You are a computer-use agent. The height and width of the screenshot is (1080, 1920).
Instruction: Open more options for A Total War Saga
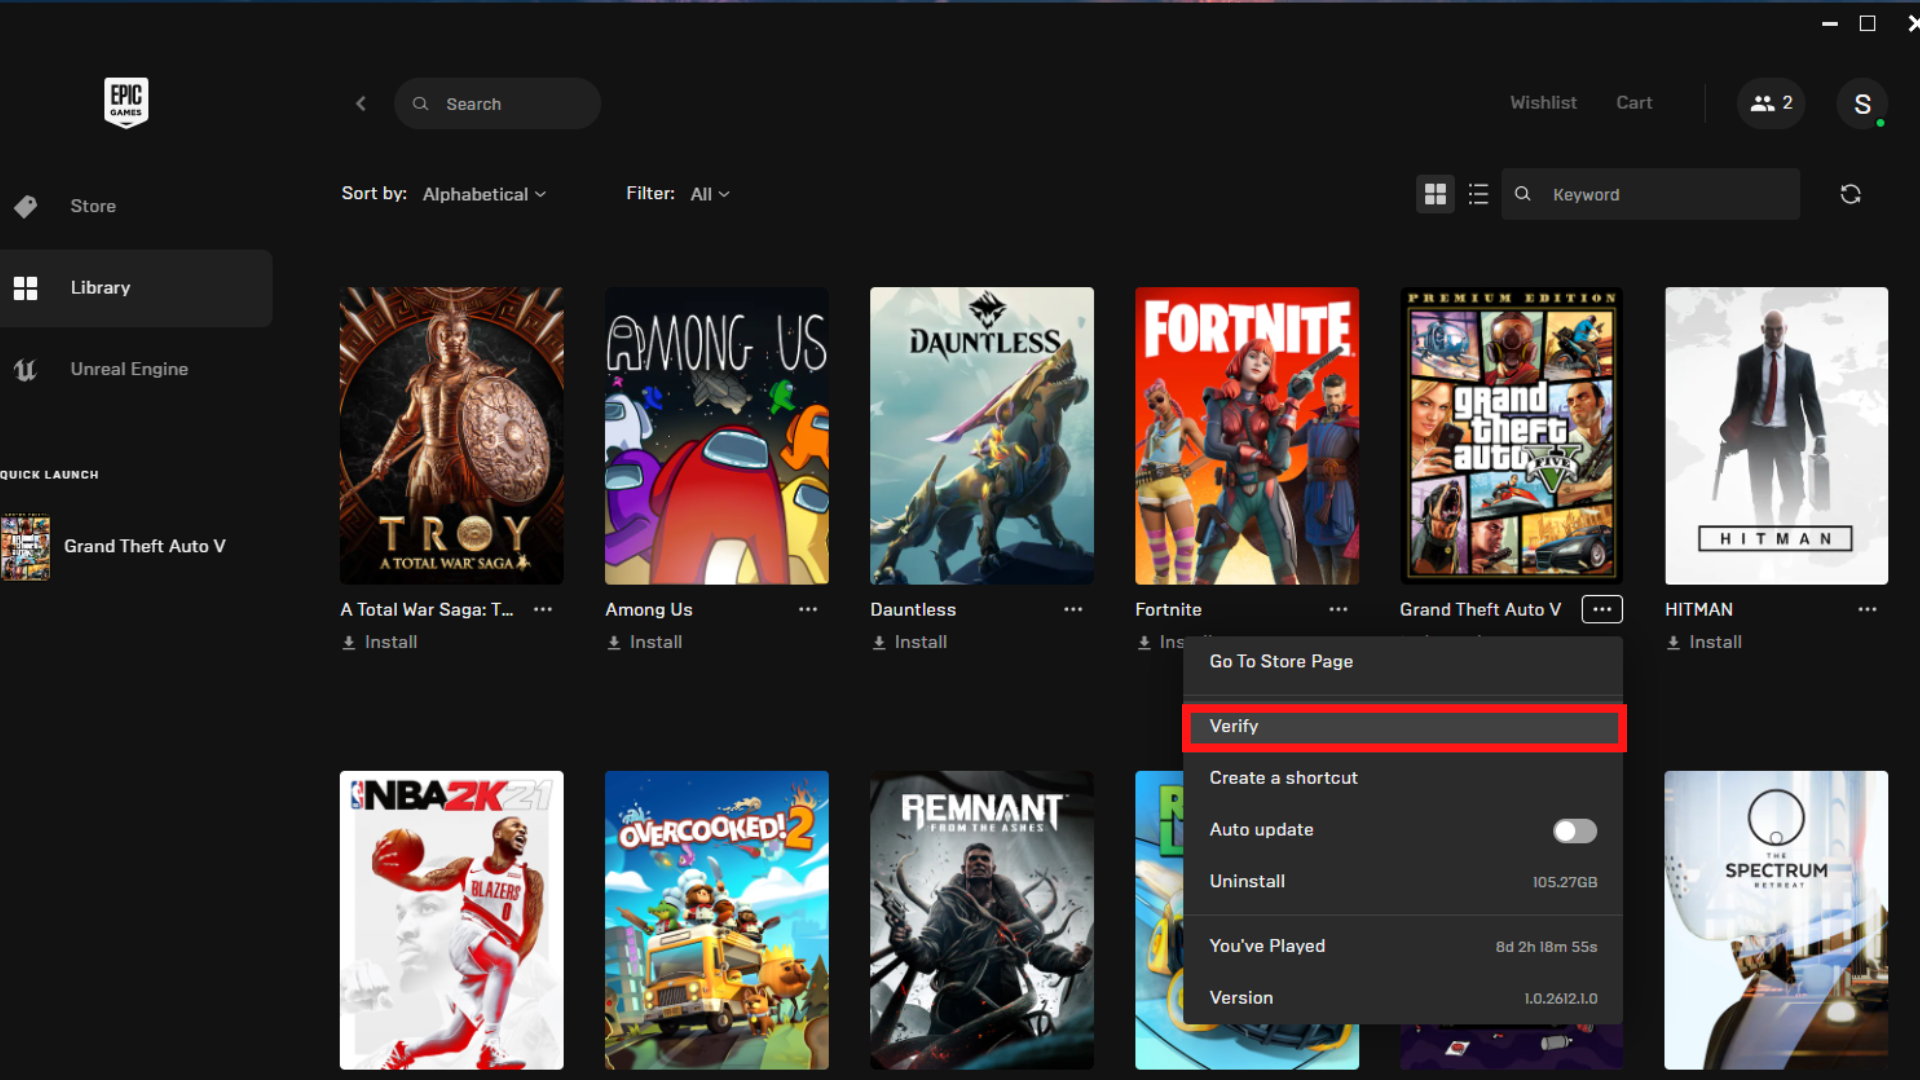click(x=543, y=609)
